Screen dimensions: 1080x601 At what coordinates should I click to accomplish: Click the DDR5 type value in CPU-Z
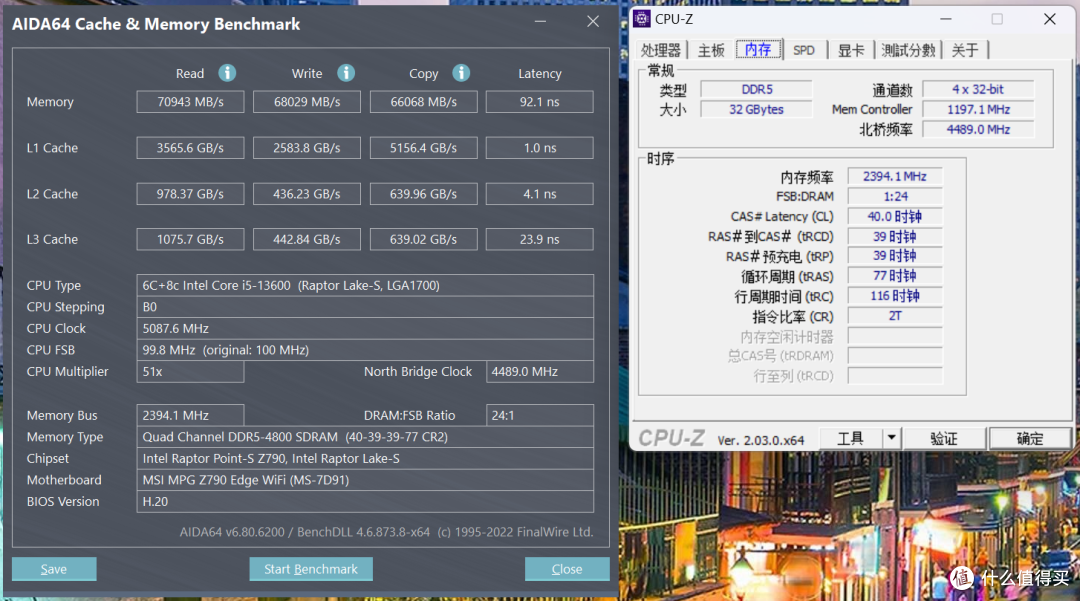(756, 89)
